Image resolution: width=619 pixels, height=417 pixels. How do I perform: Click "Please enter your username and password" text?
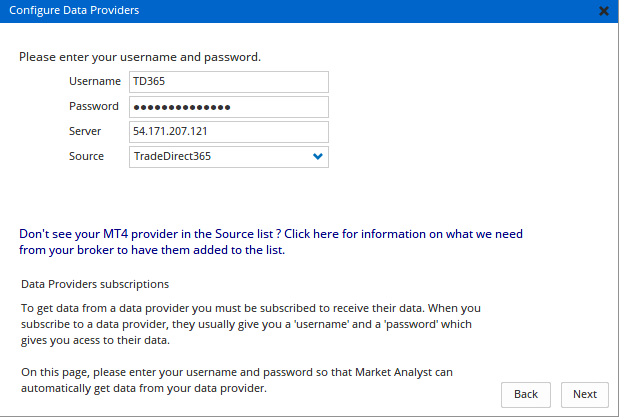coord(140,57)
